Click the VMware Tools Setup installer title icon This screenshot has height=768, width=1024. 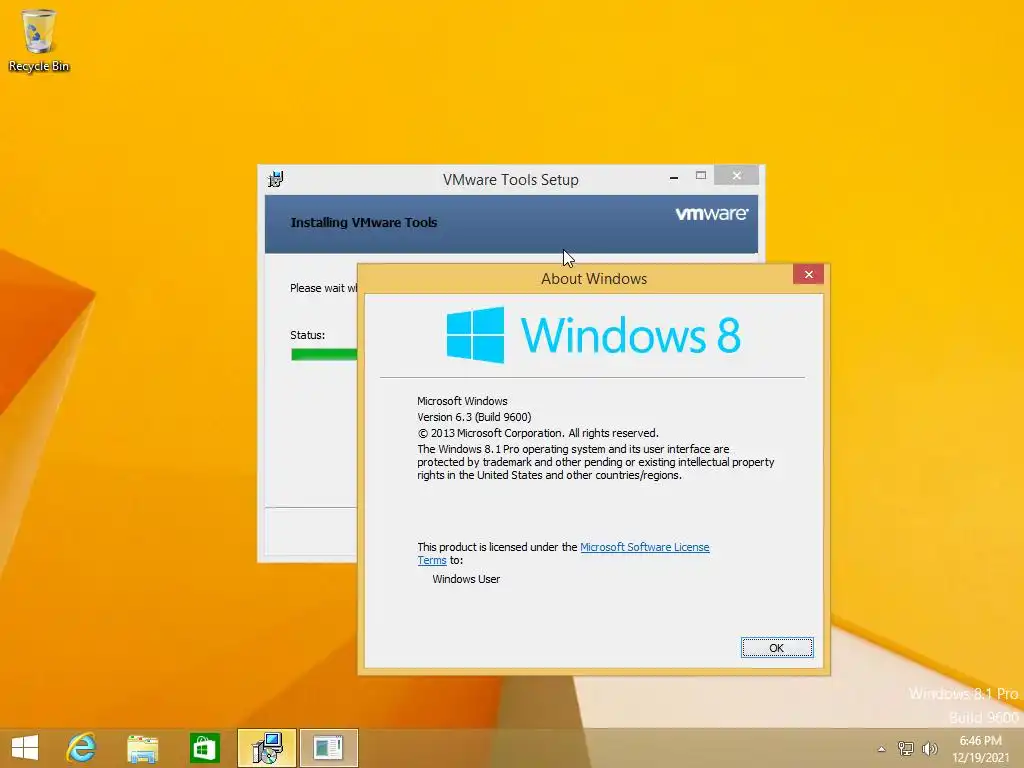276,179
